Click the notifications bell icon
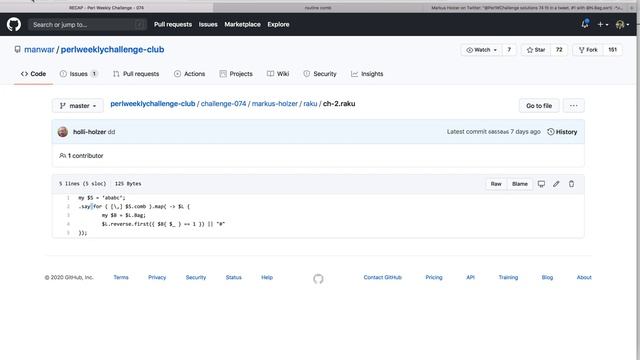Viewport: 640px width, 360px height. click(x=585, y=24)
